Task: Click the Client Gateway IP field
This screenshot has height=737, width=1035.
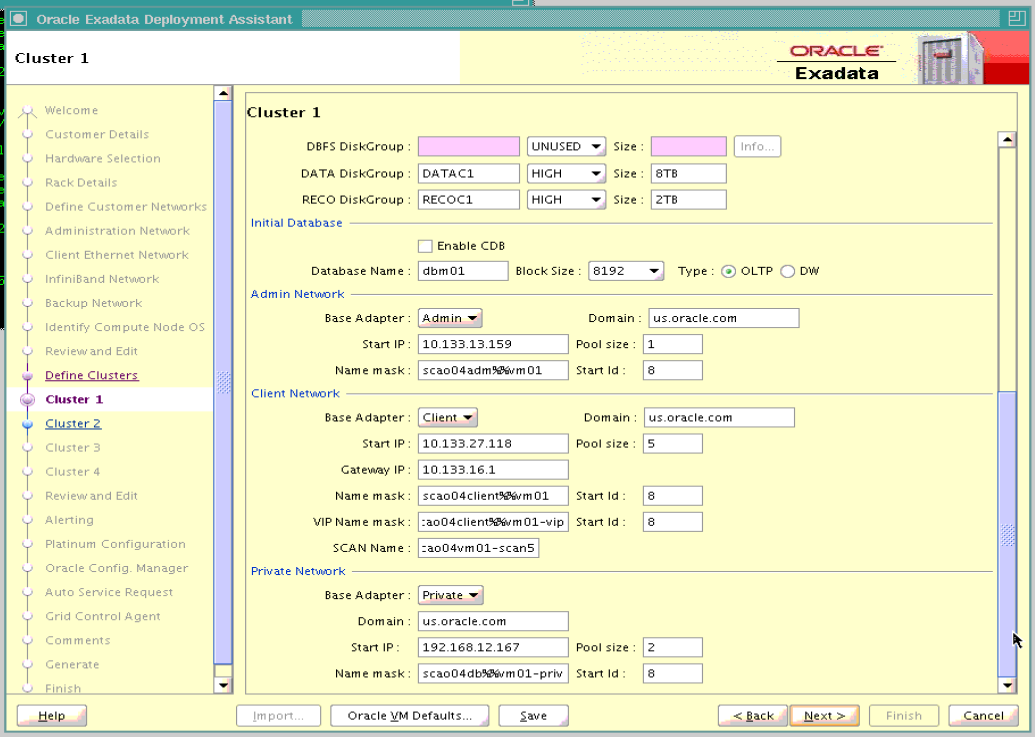Action: pyautogui.click(x=492, y=470)
